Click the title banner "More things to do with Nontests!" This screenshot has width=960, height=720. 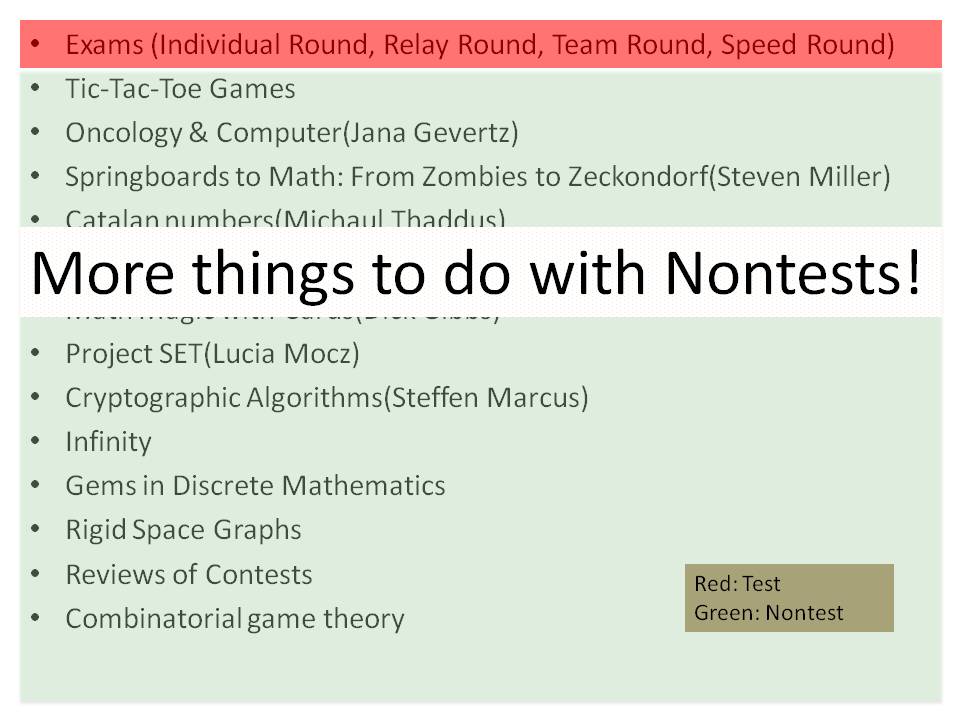click(476, 272)
